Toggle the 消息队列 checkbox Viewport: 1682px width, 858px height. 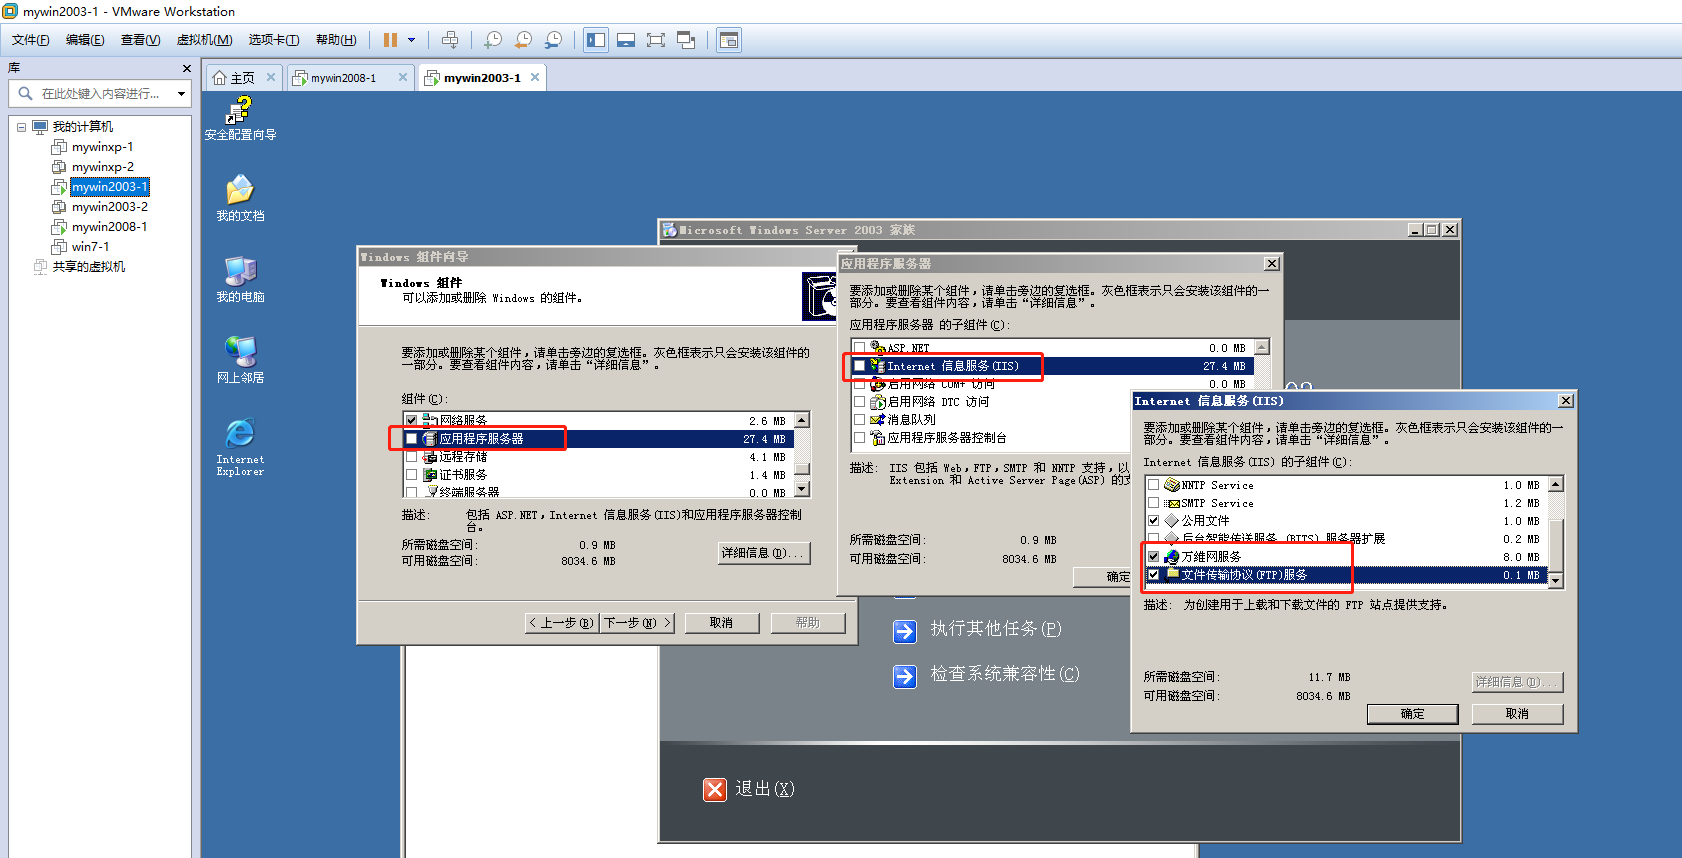click(859, 420)
